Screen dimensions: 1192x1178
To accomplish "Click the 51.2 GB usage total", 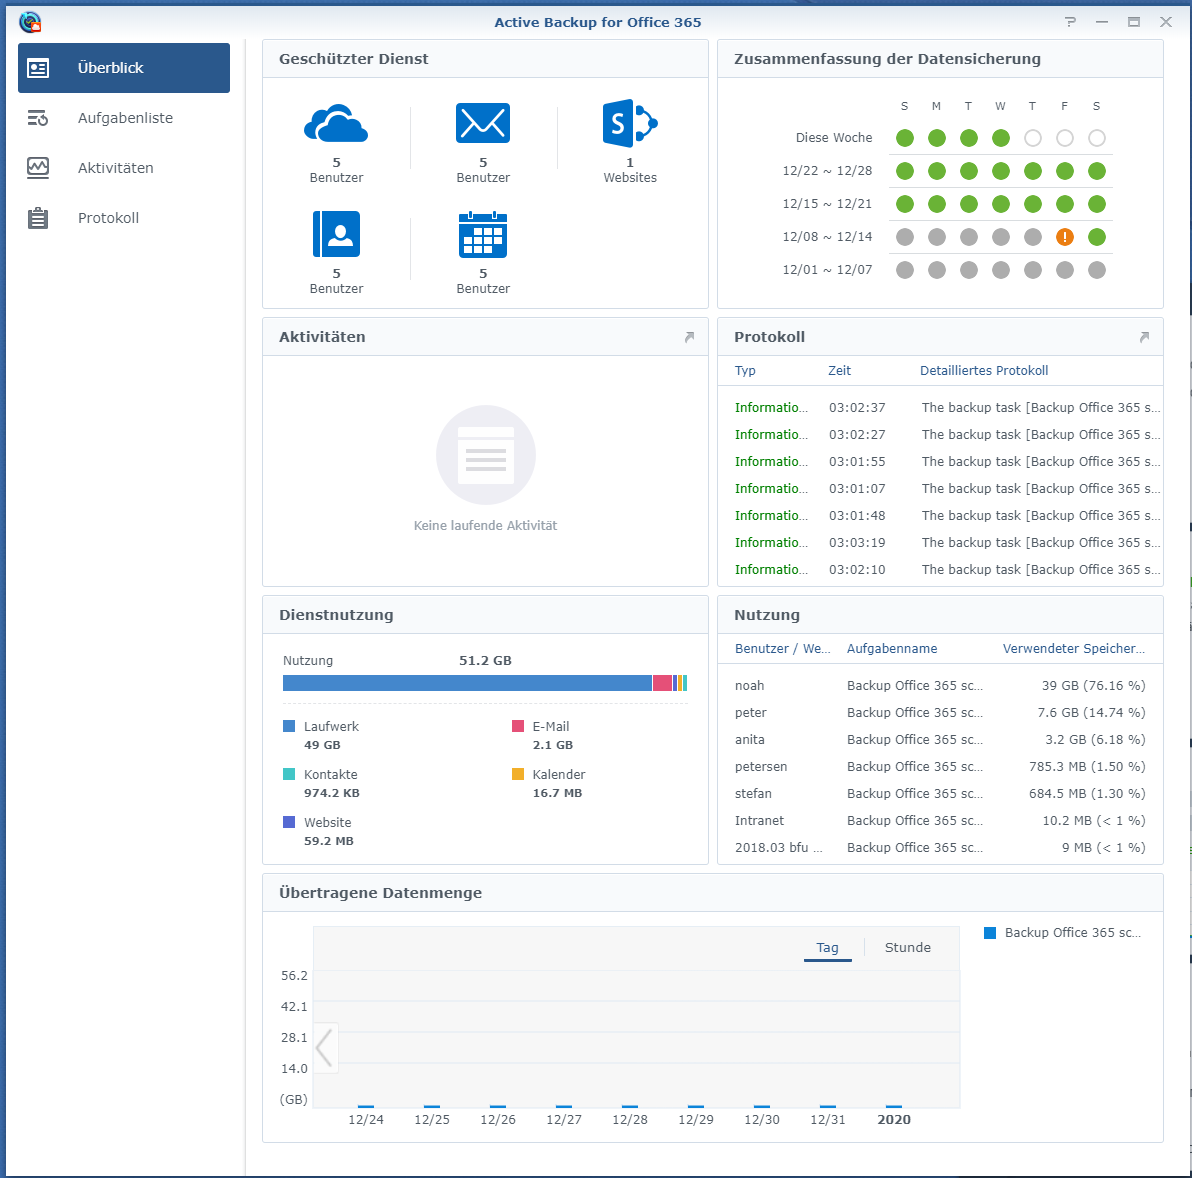I will (485, 661).
